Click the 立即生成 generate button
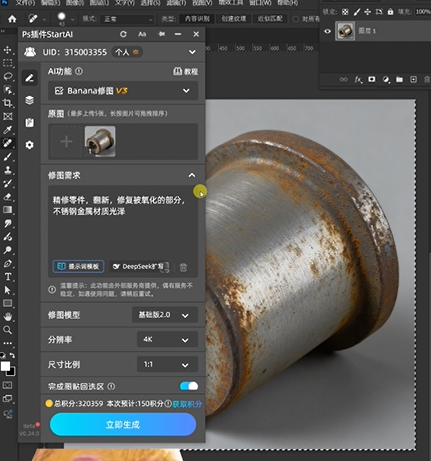Screen dimensions: 431x461 pyautogui.click(x=123, y=424)
